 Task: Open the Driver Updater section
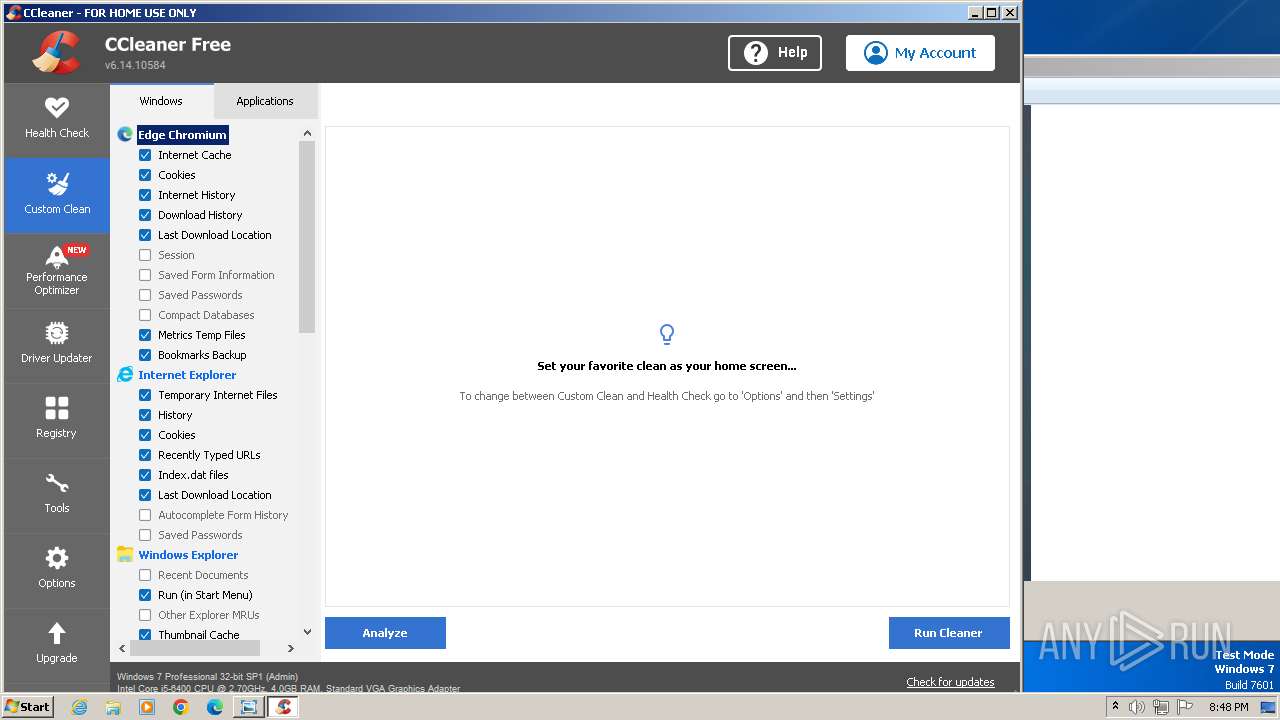point(57,344)
